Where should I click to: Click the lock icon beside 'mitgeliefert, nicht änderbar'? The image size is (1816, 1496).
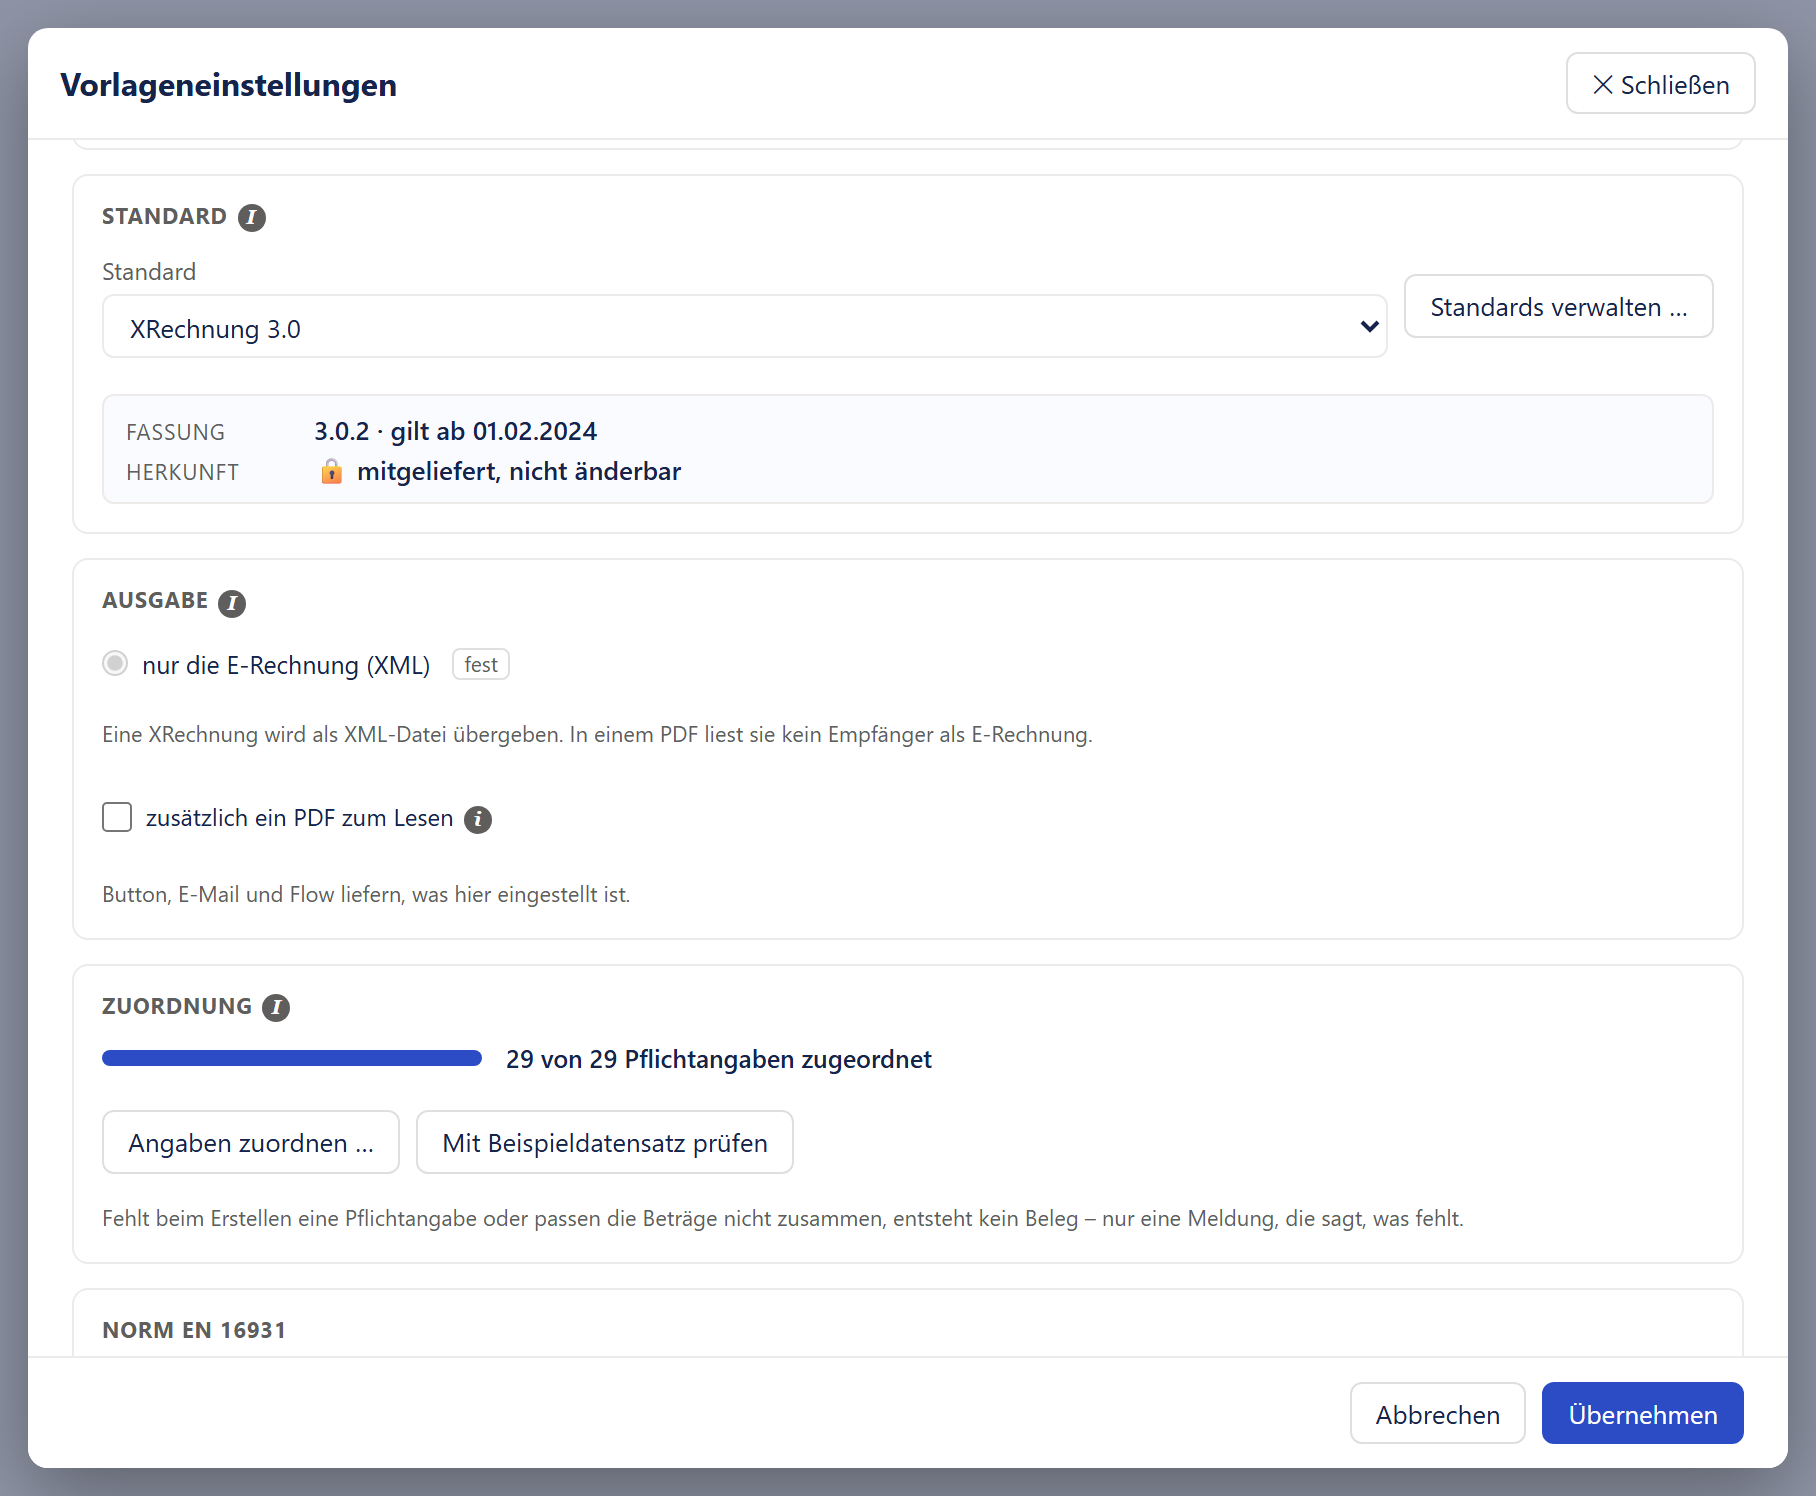331,471
